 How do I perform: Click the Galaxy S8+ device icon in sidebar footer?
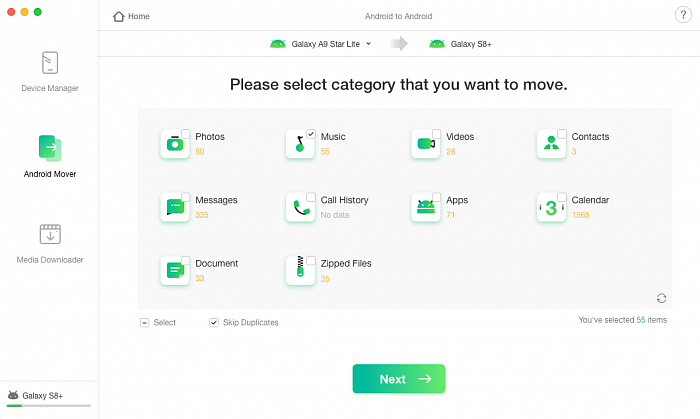pyautogui.click(x=13, y=395)
